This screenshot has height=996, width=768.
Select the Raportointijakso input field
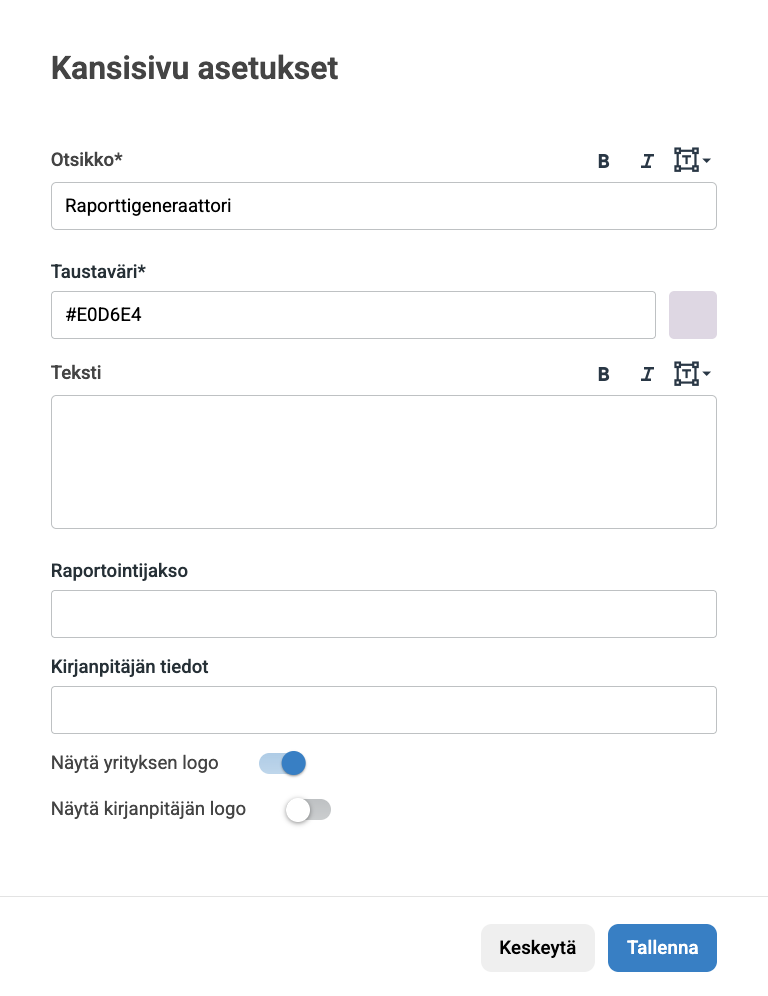pyautogui.click(x=383, y=614)
